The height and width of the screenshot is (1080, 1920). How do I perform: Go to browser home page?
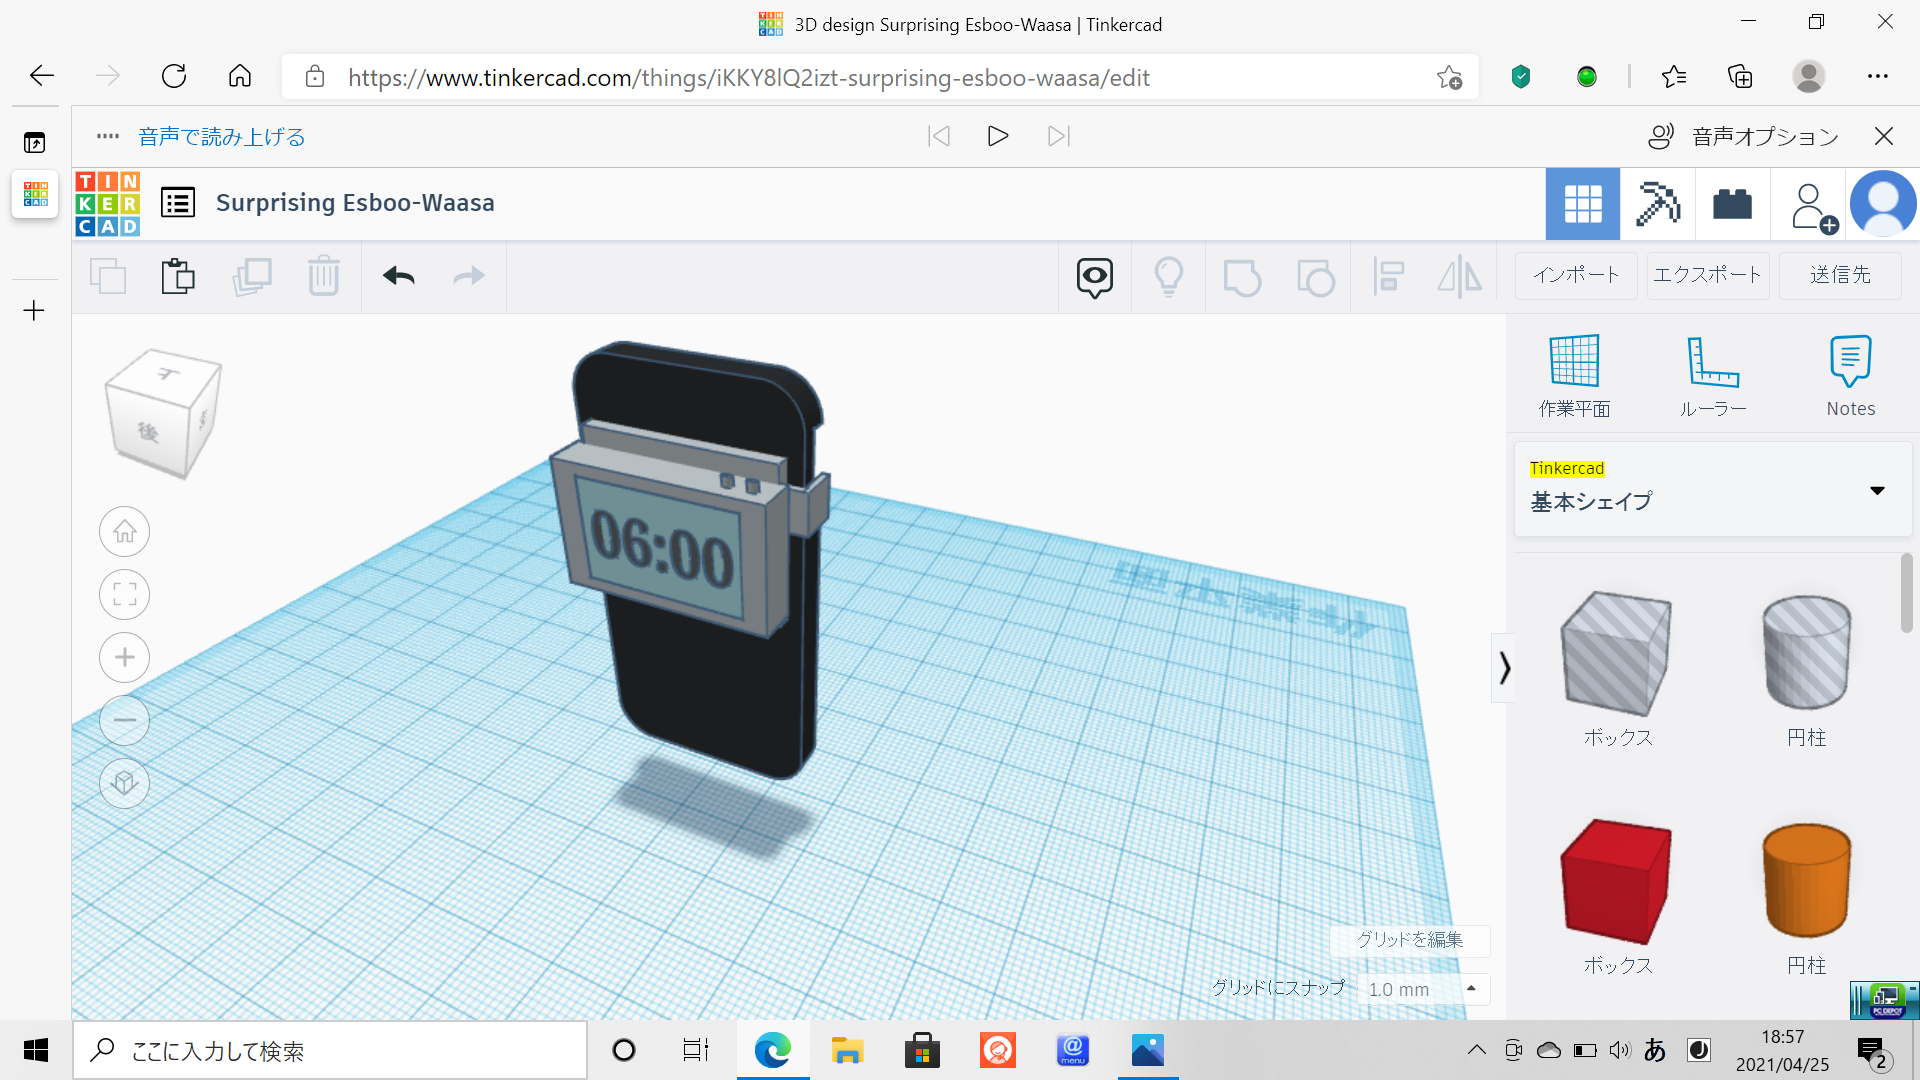pos(240,76)
